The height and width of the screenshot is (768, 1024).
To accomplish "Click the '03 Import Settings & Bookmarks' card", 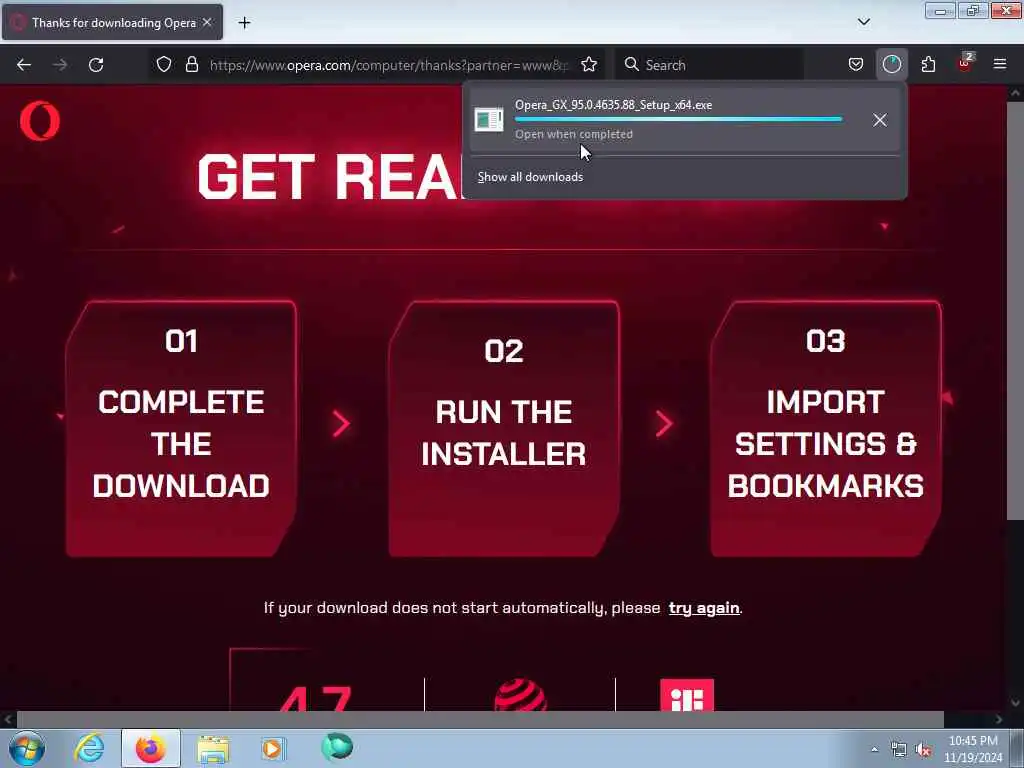I will pos(825,429).
